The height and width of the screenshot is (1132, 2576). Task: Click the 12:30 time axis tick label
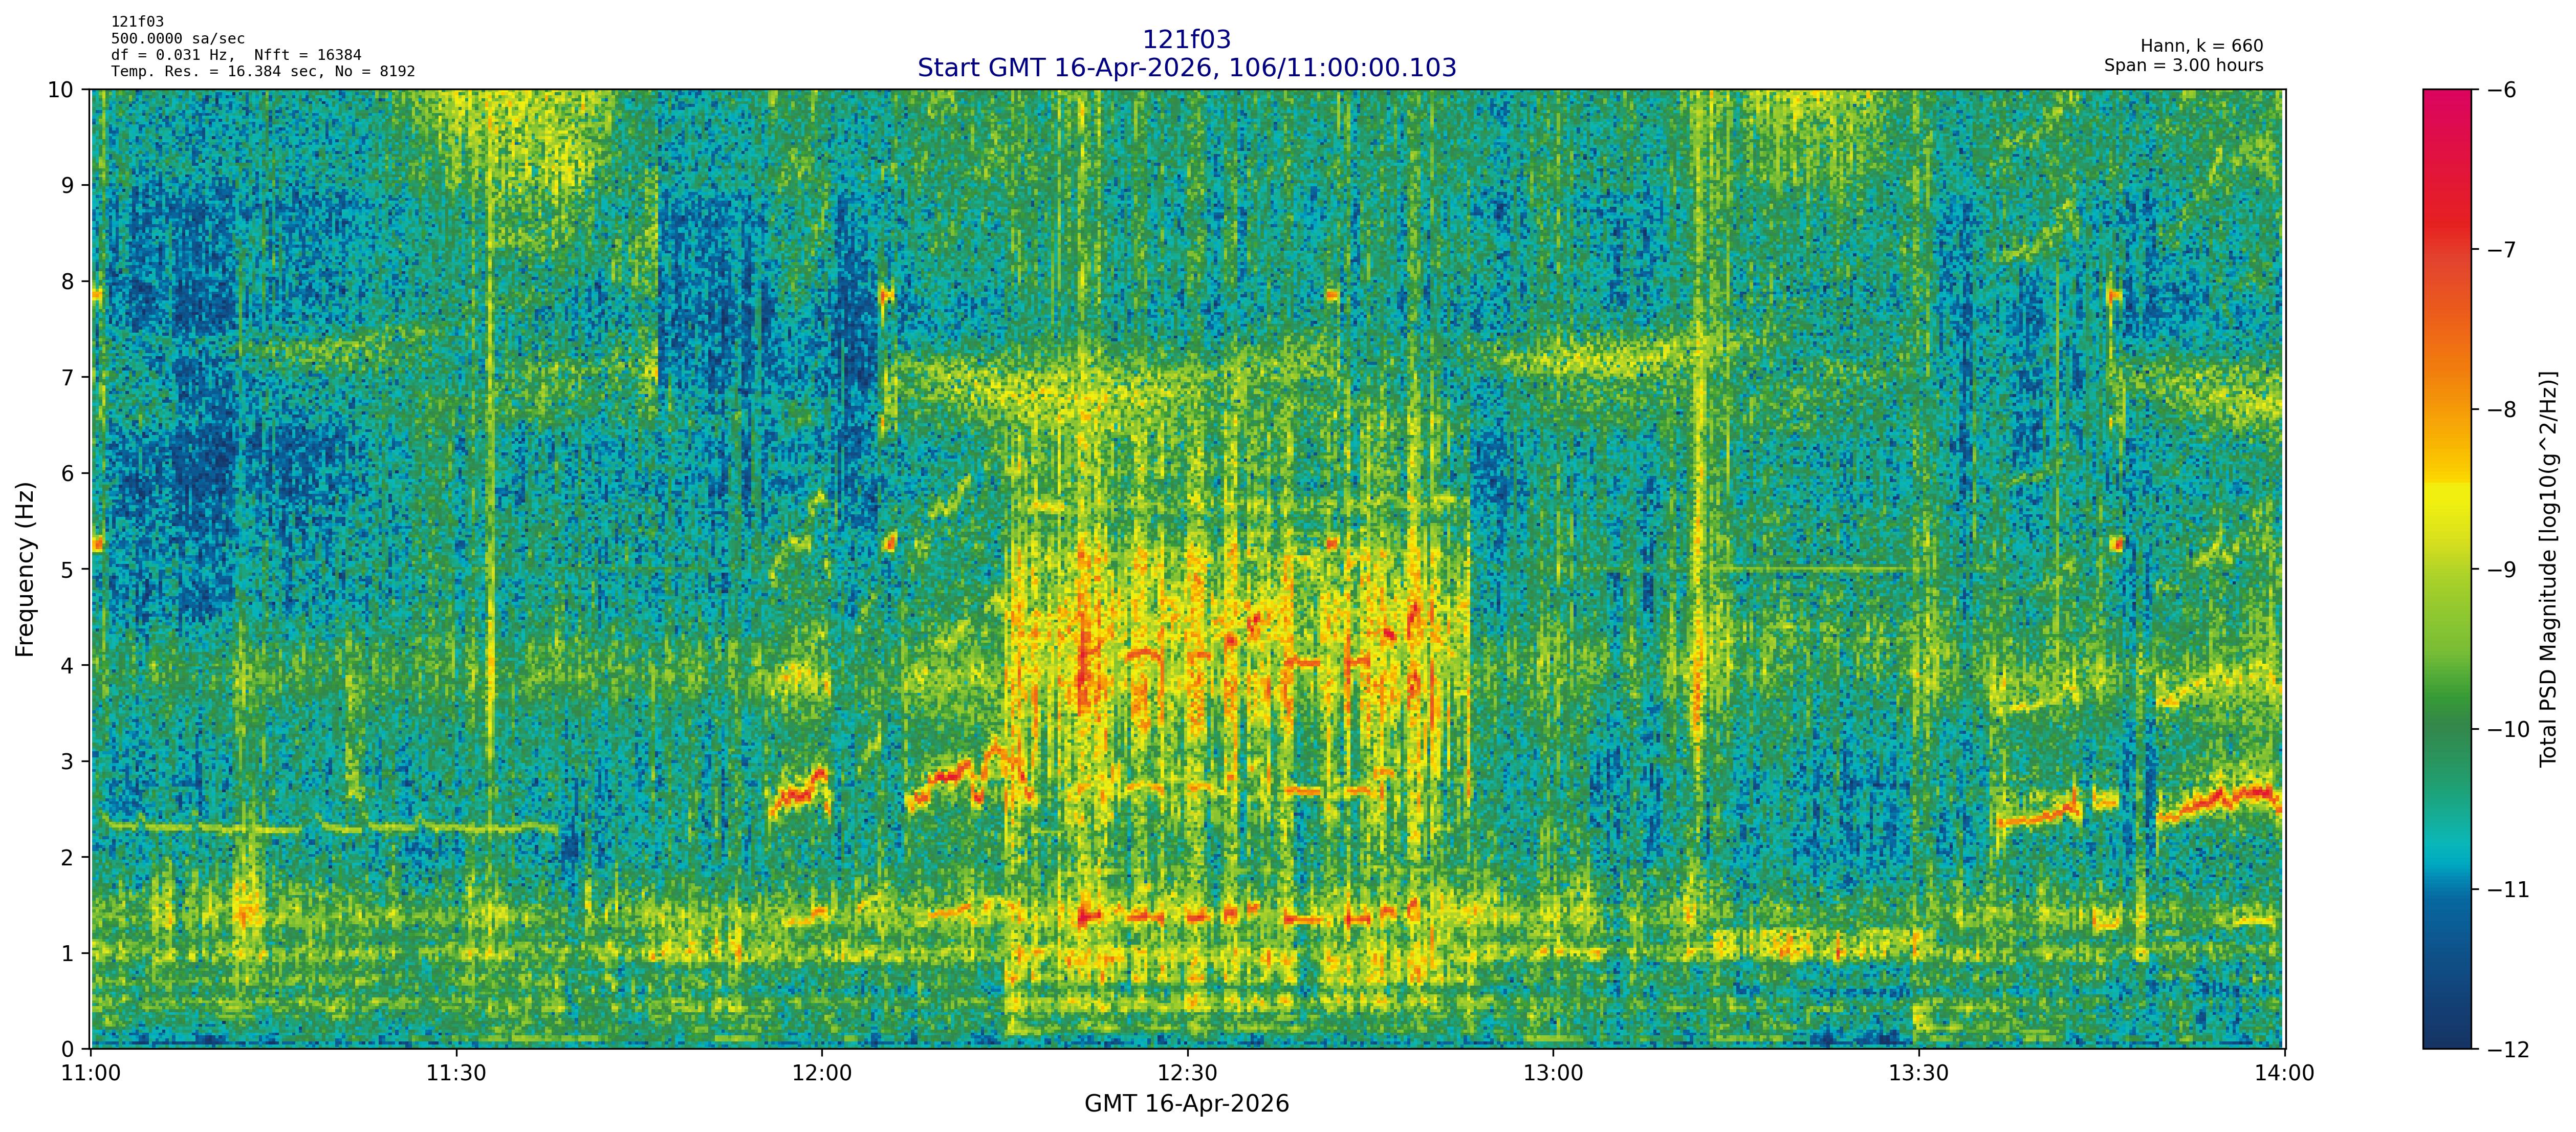1187,1074
